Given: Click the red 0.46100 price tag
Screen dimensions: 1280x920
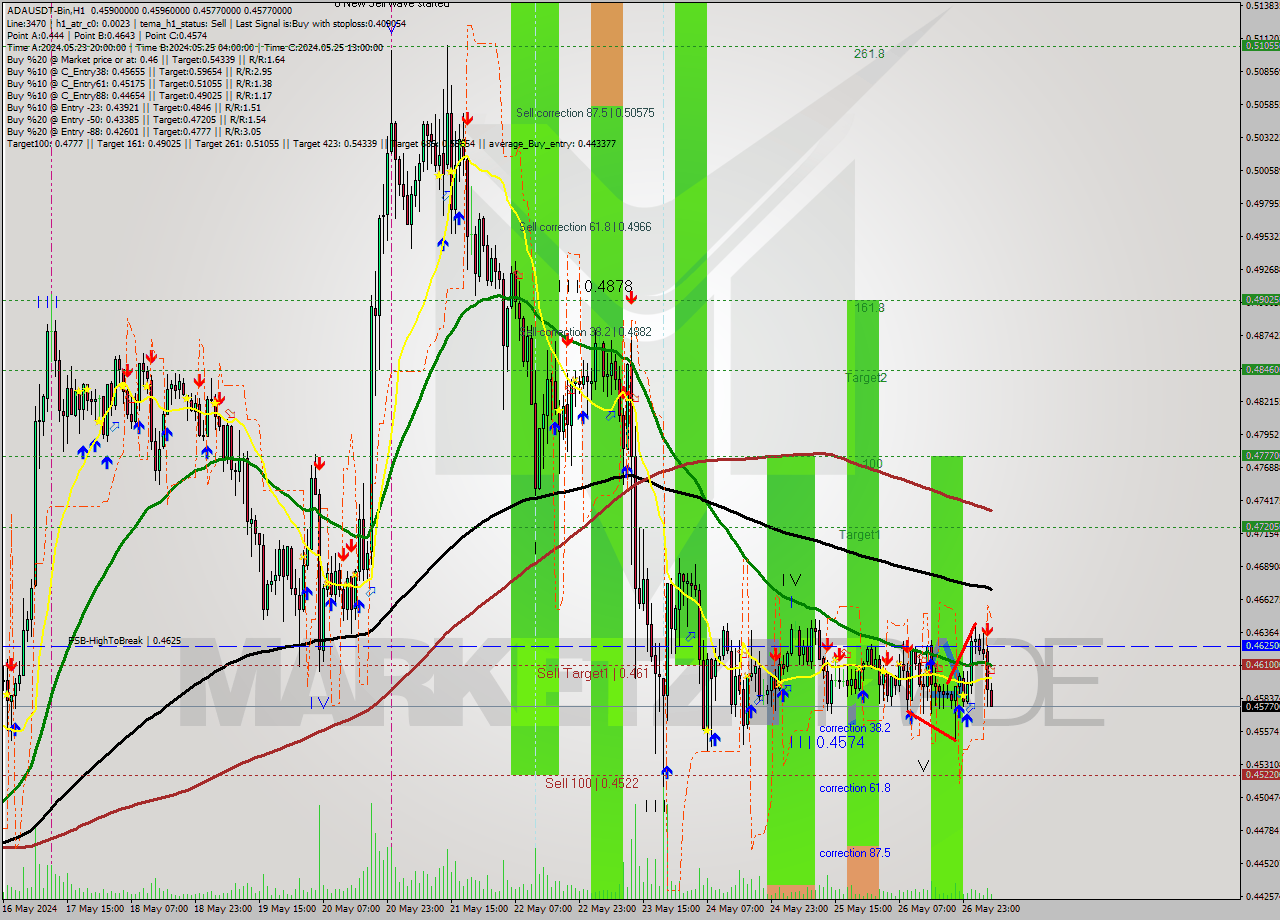Looking at the screenshot, I should [x=1260, y=664].
